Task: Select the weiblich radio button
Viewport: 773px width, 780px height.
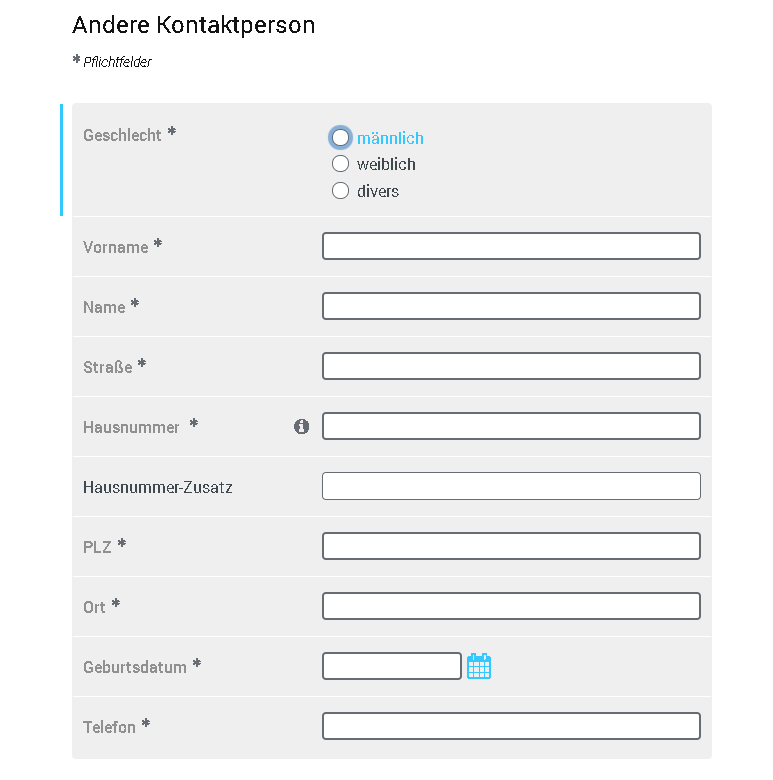Action: (341, 164)
